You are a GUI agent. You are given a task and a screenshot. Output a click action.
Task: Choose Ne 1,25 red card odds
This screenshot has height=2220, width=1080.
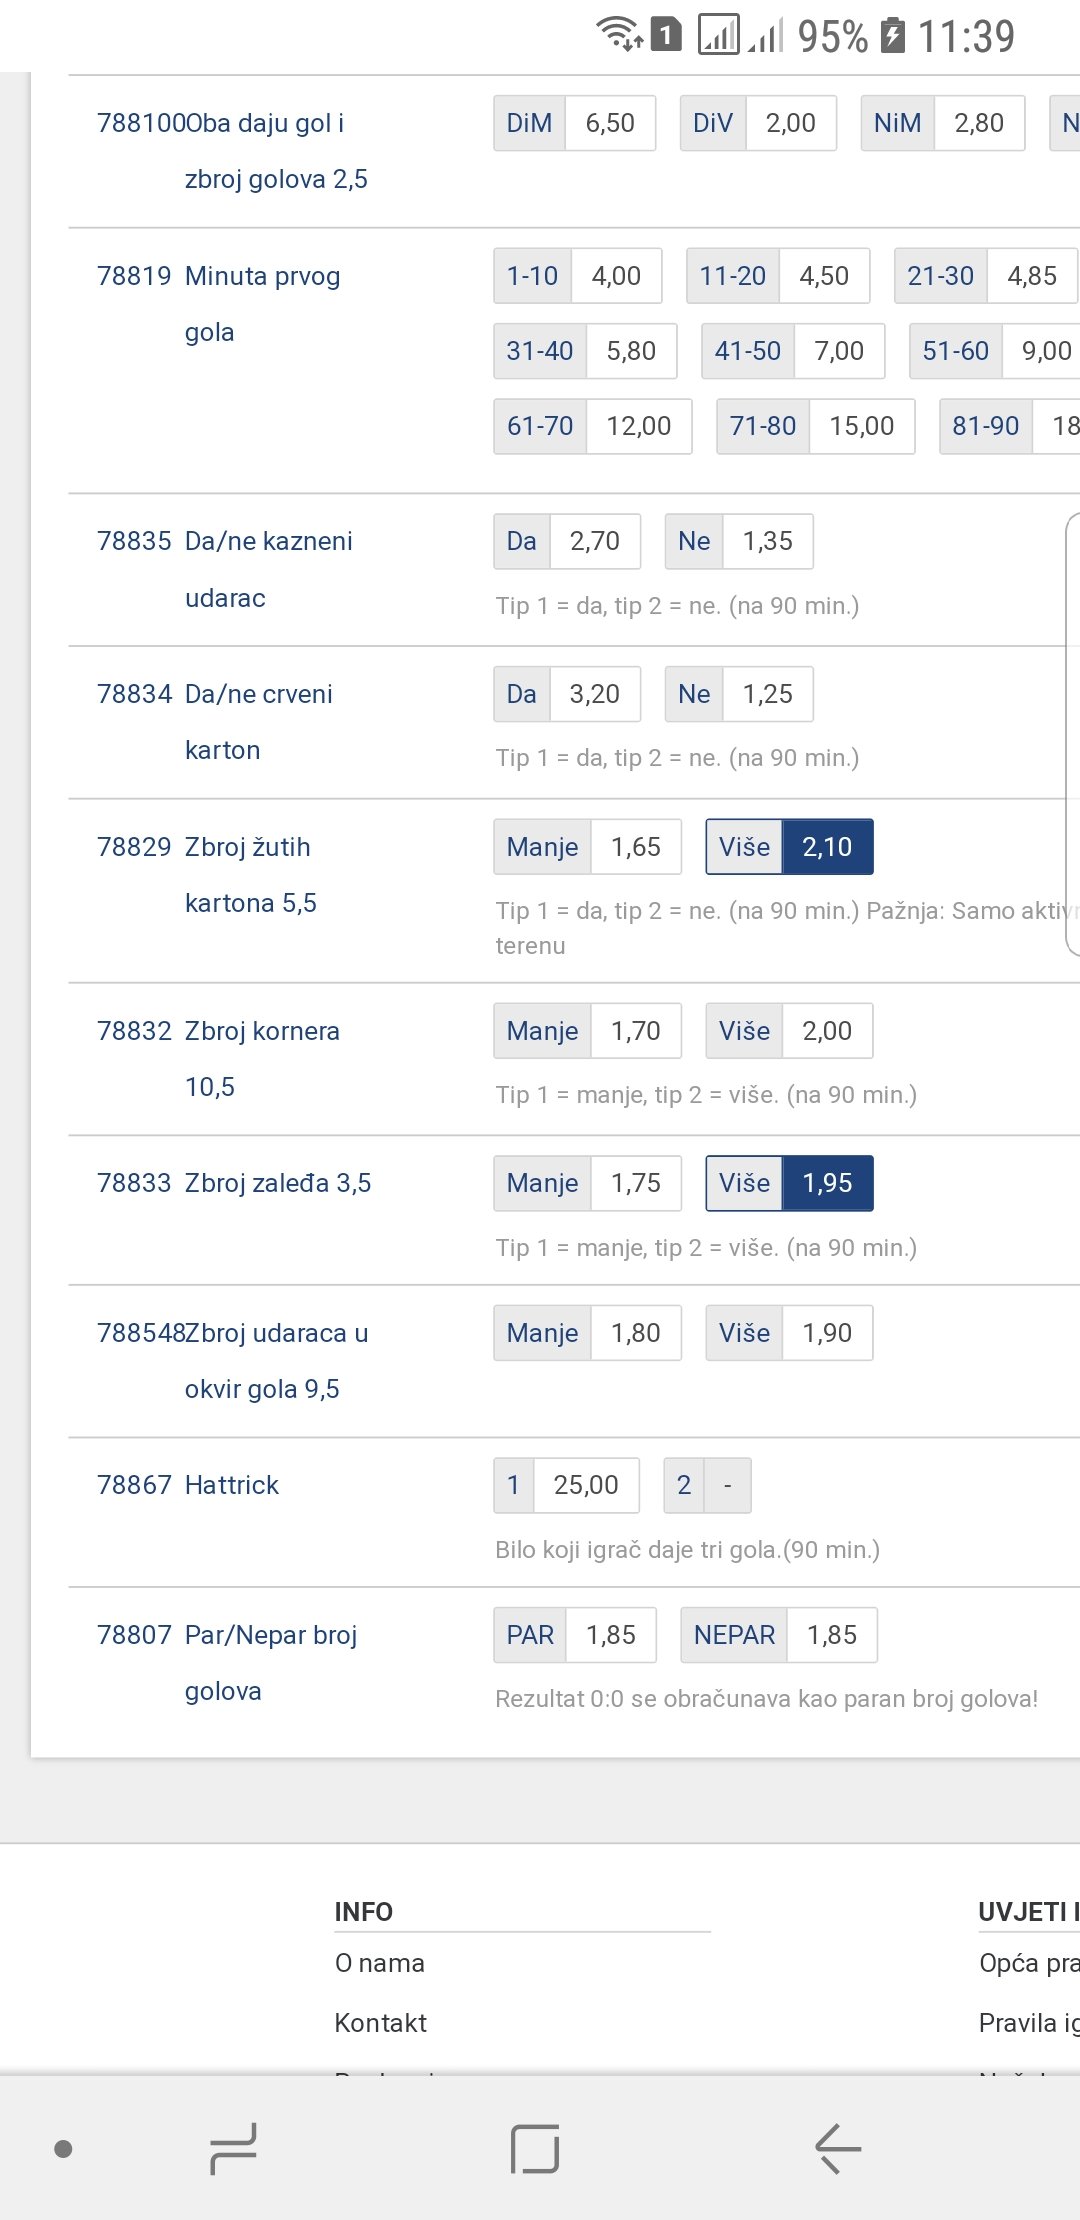[739, 694]
